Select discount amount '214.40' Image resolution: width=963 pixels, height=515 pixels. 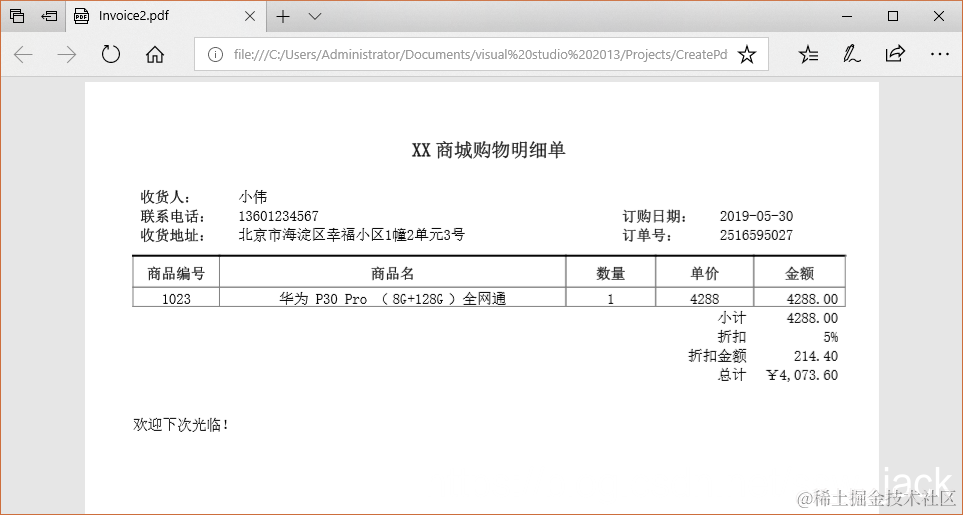point(816,356)
